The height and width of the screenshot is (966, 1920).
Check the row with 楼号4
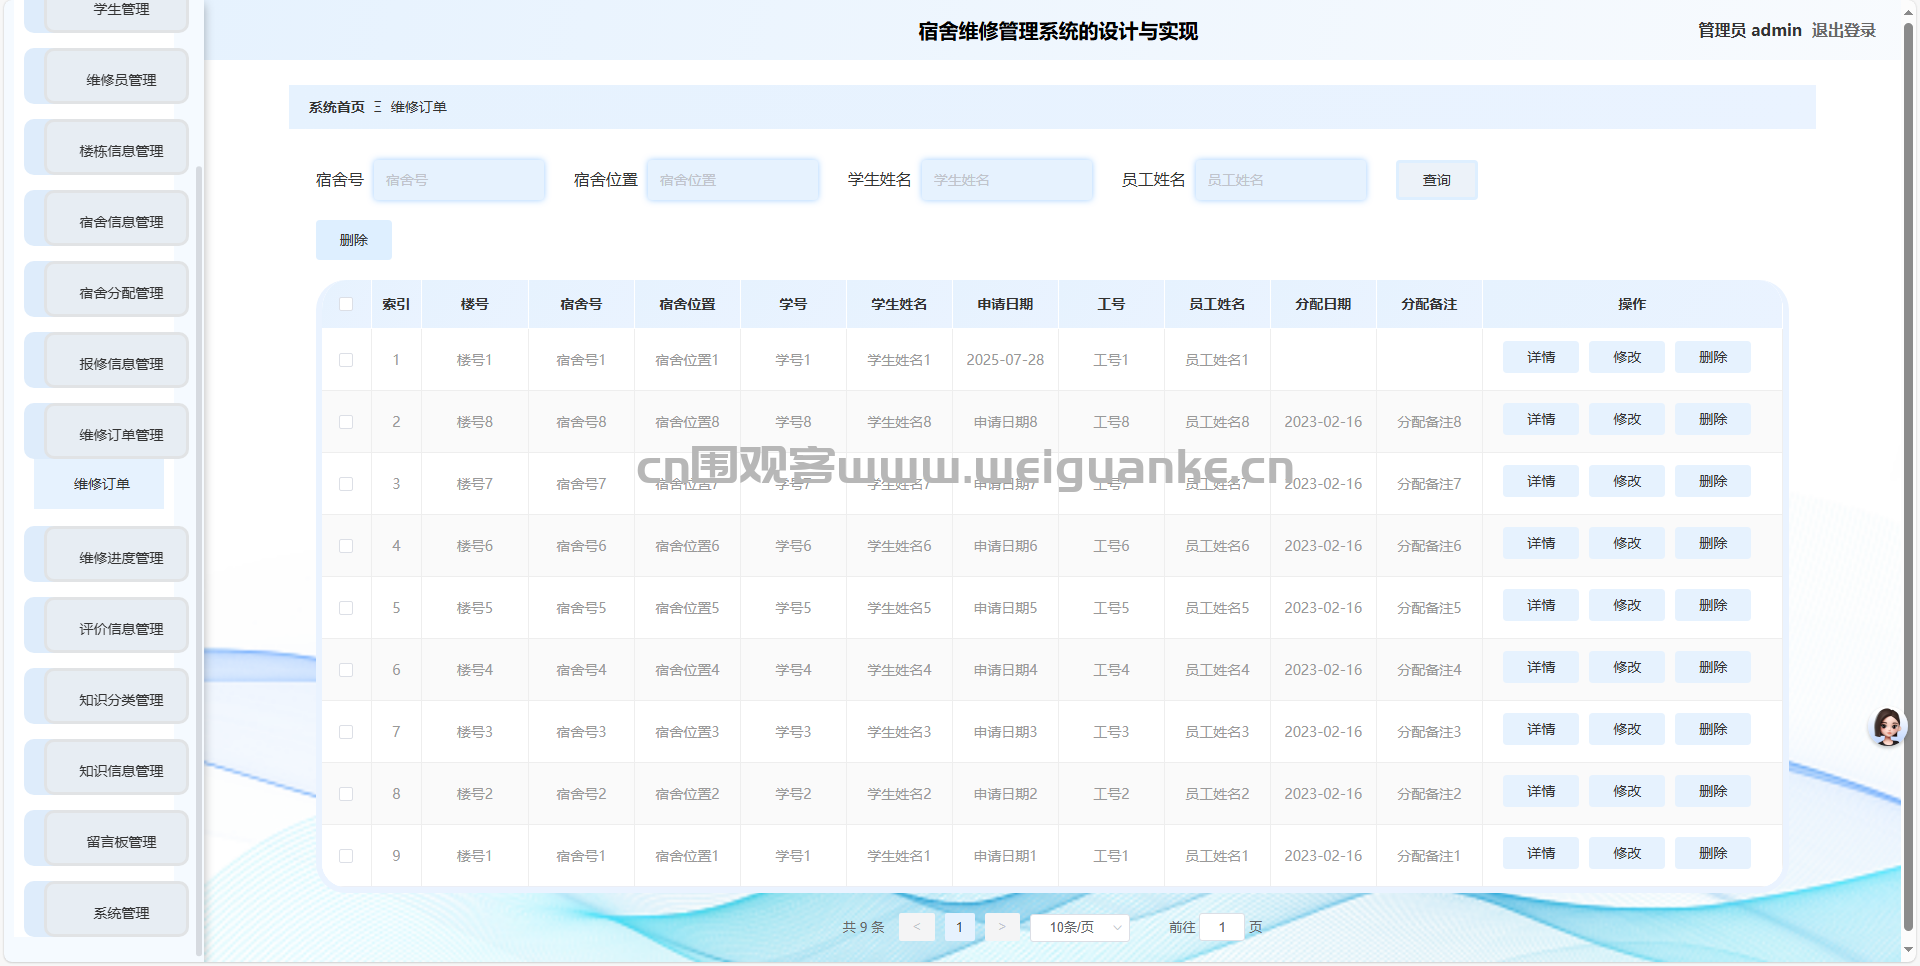coord(346,670)
